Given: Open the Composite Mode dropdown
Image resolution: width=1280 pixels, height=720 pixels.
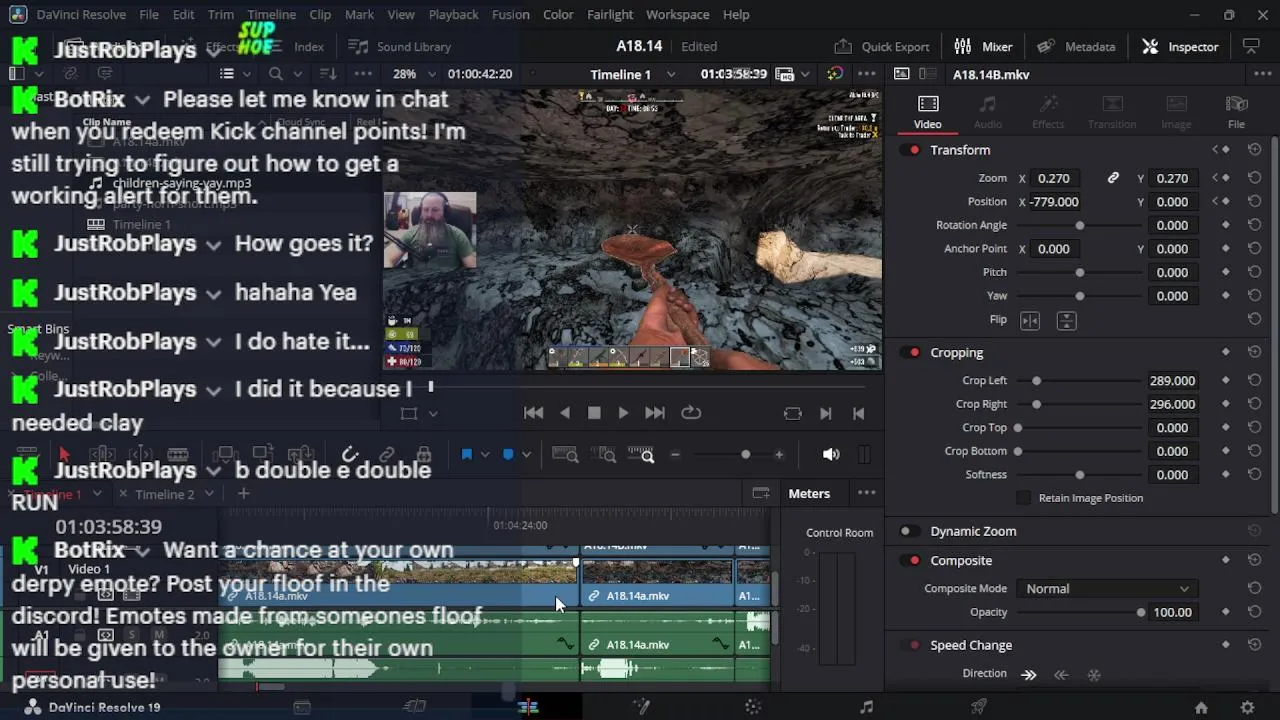Looking at the screenshot, I should coord(1106,589).
